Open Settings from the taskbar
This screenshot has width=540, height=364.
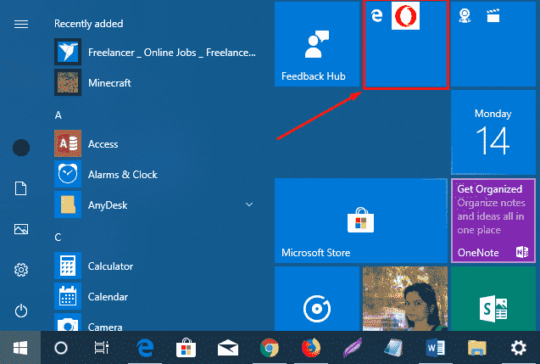pos(518,348)
